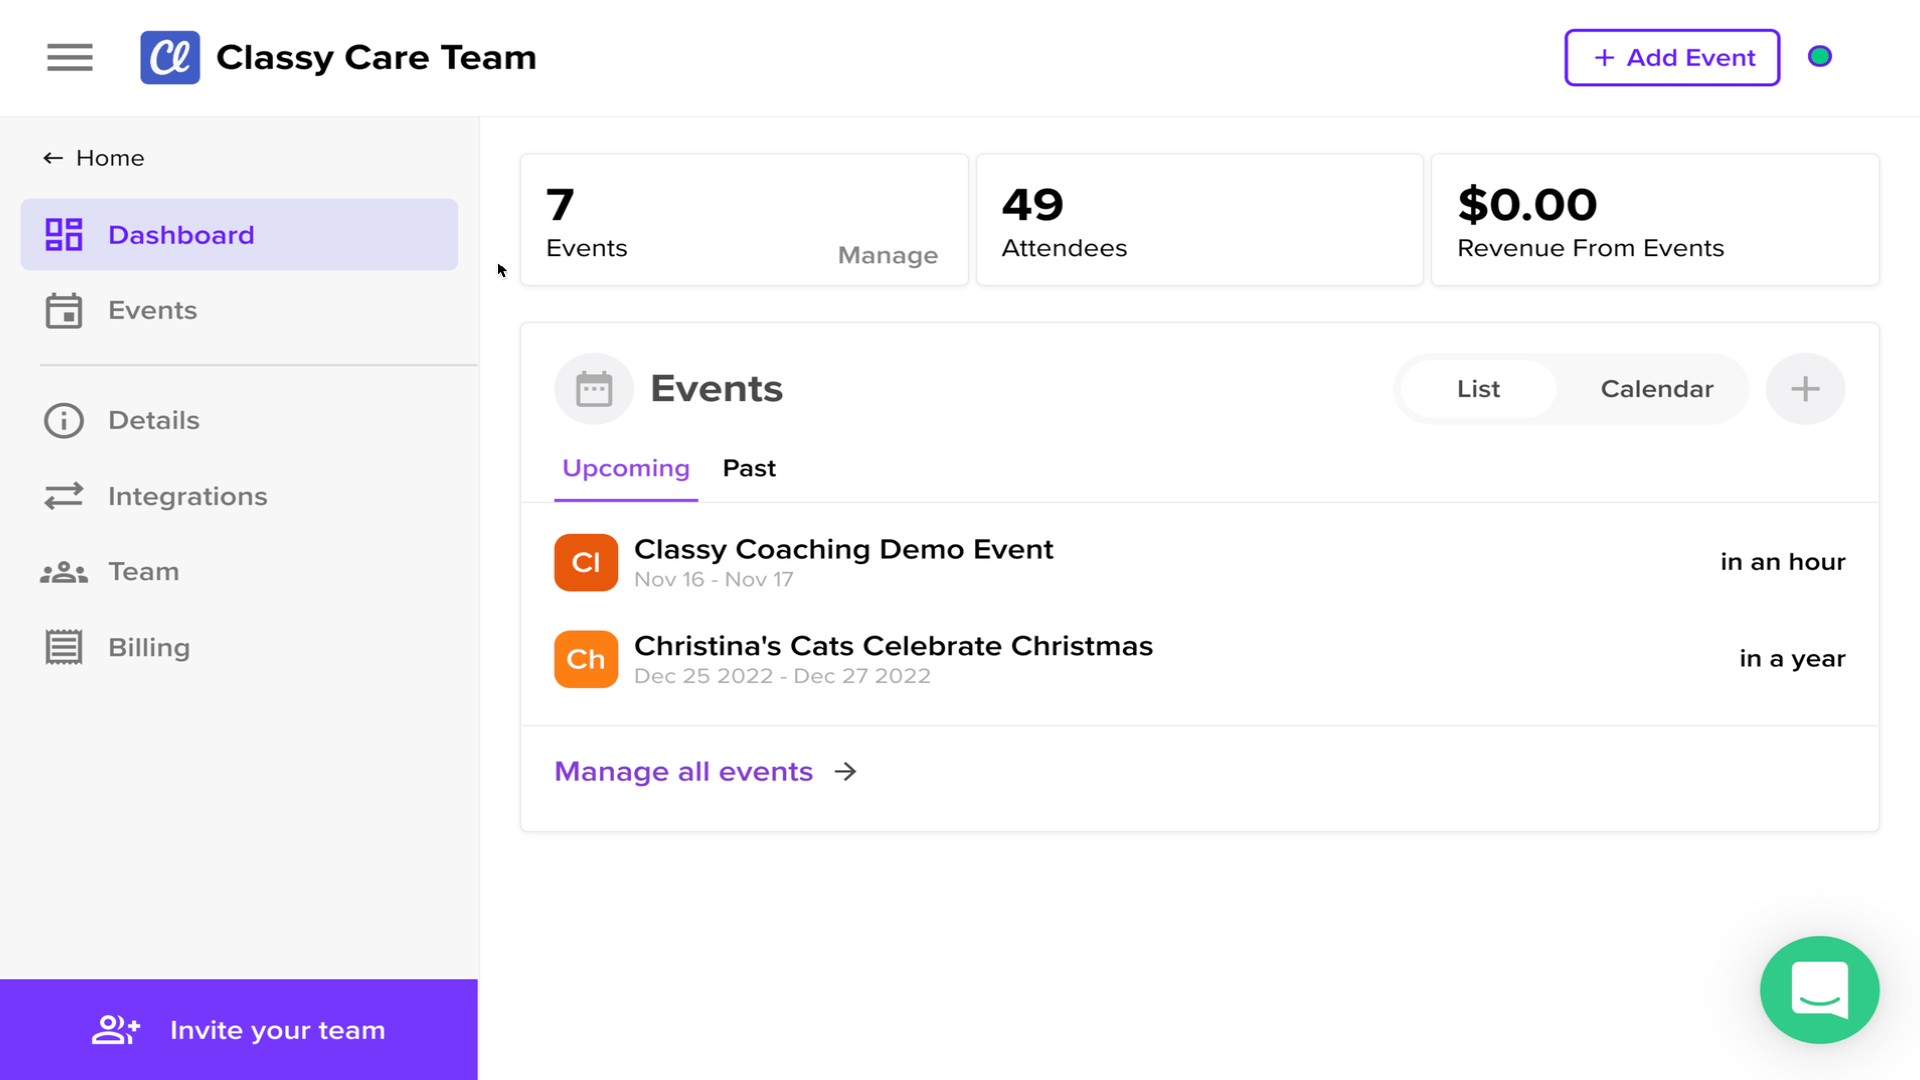Viewport: 1920px width, 1080px height.
Task: Open Billing in the sidebar
Action: pyautogui.click(x=239, y=647)
